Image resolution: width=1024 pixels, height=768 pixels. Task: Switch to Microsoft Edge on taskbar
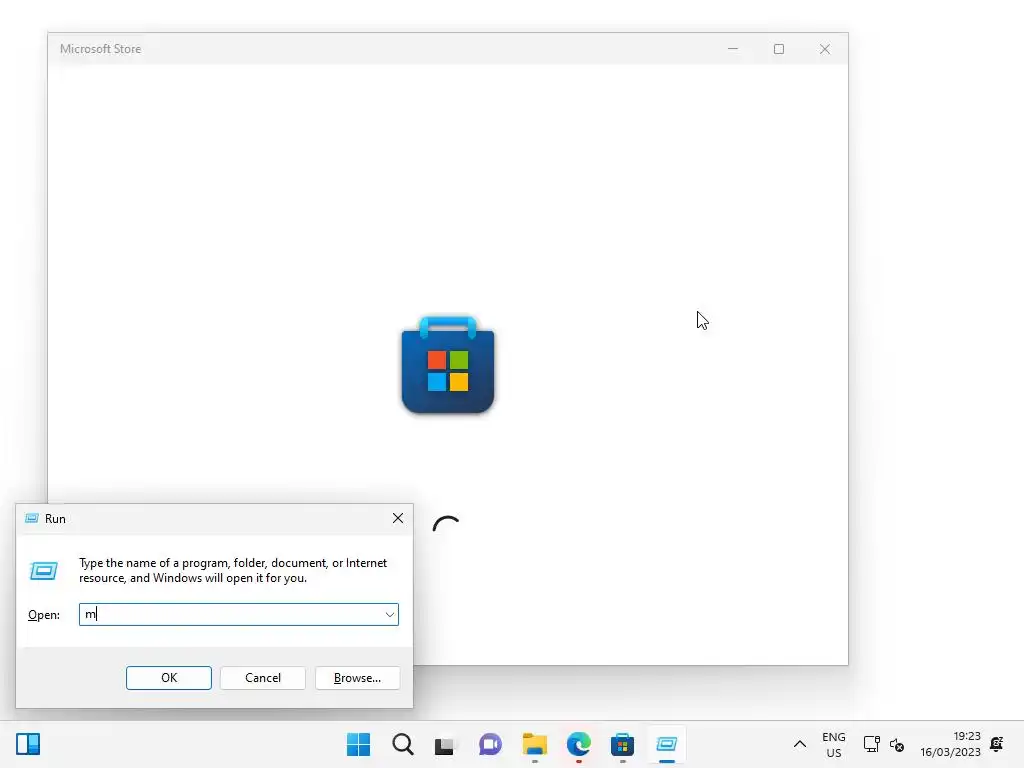point(579,744)
